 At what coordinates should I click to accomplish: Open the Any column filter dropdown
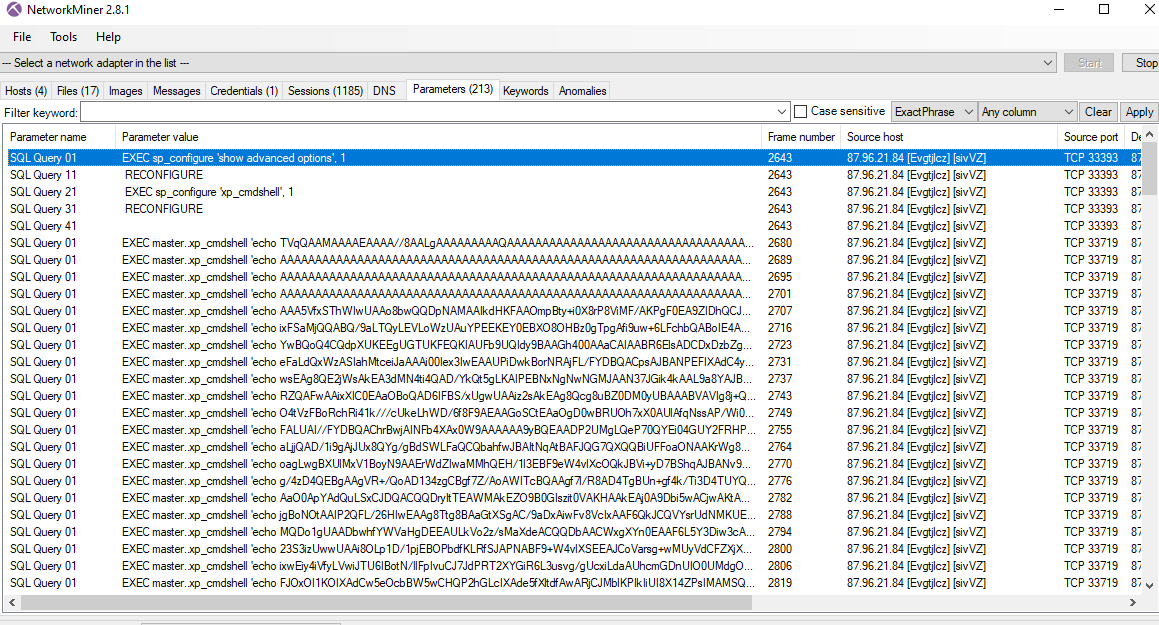[x=1027, y=112]
